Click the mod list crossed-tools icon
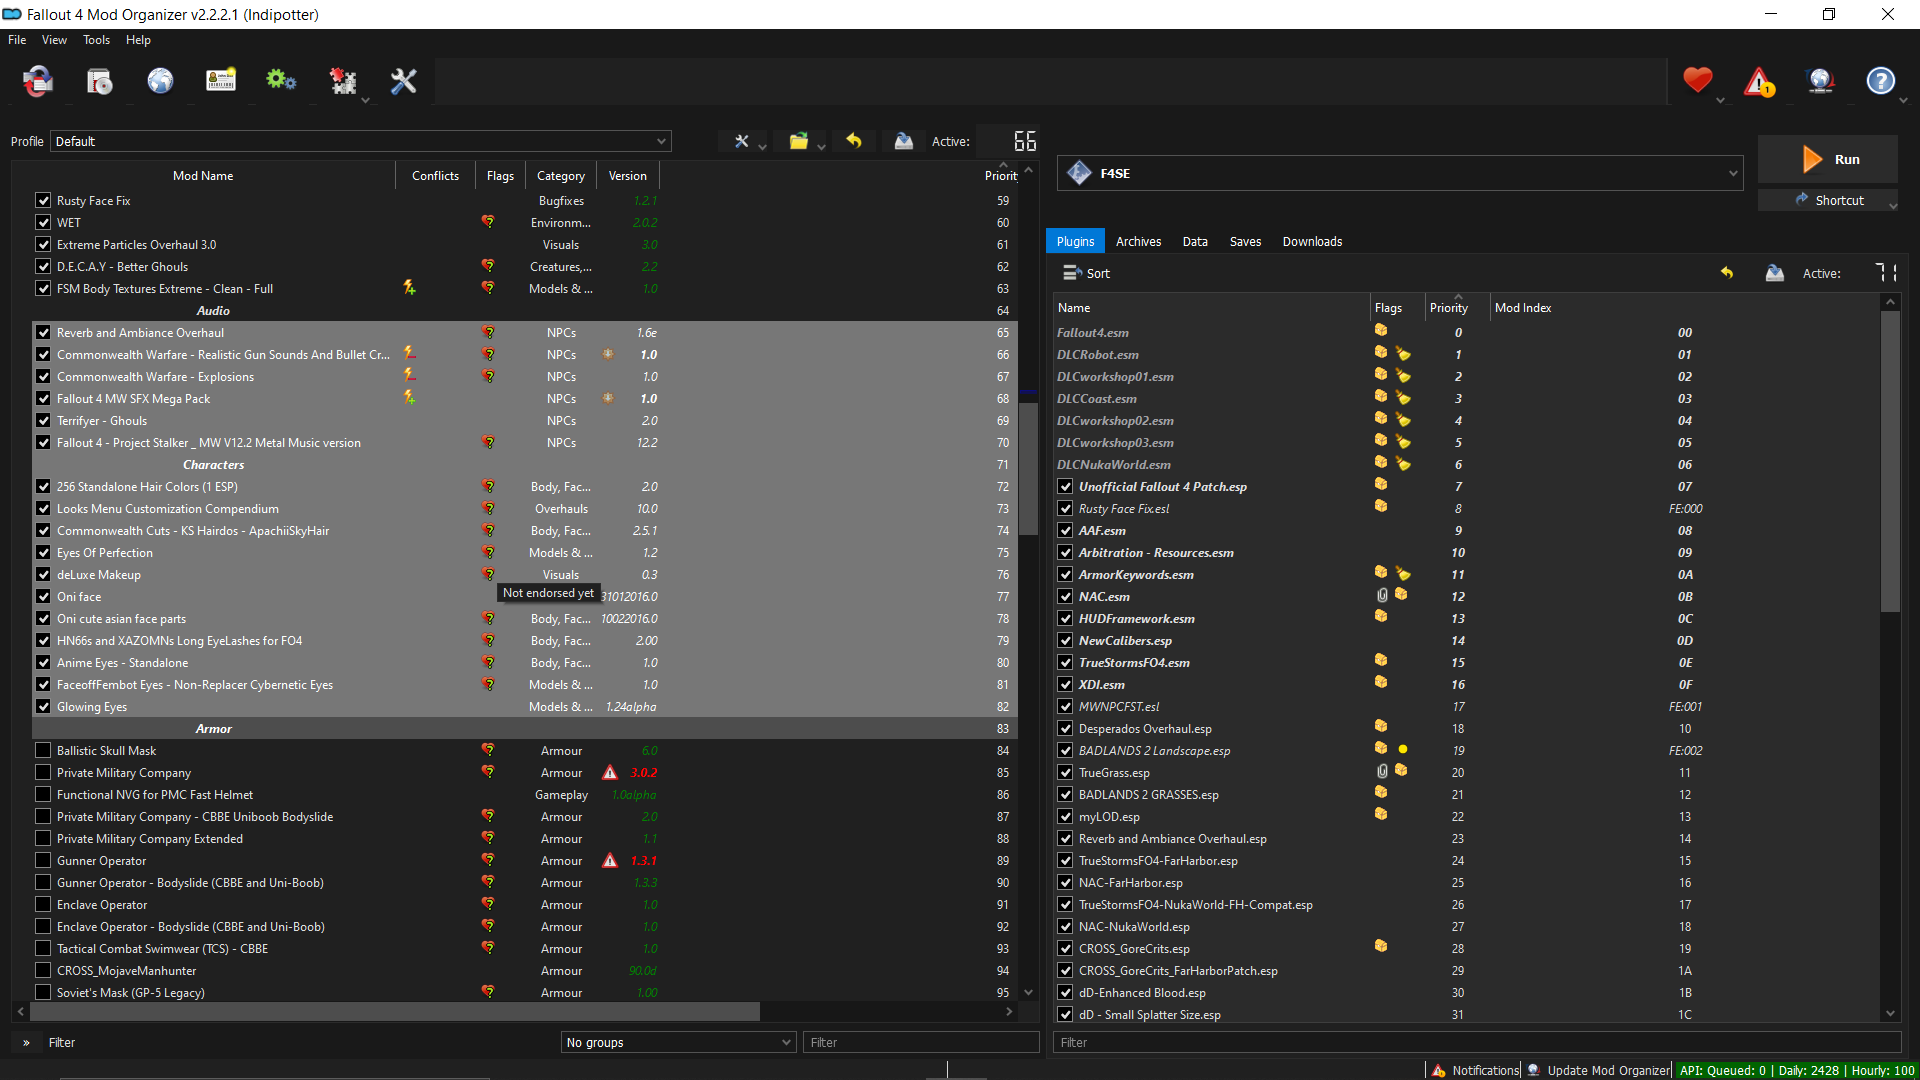This screenshot has width=1920, height=1080. [741, 141]
